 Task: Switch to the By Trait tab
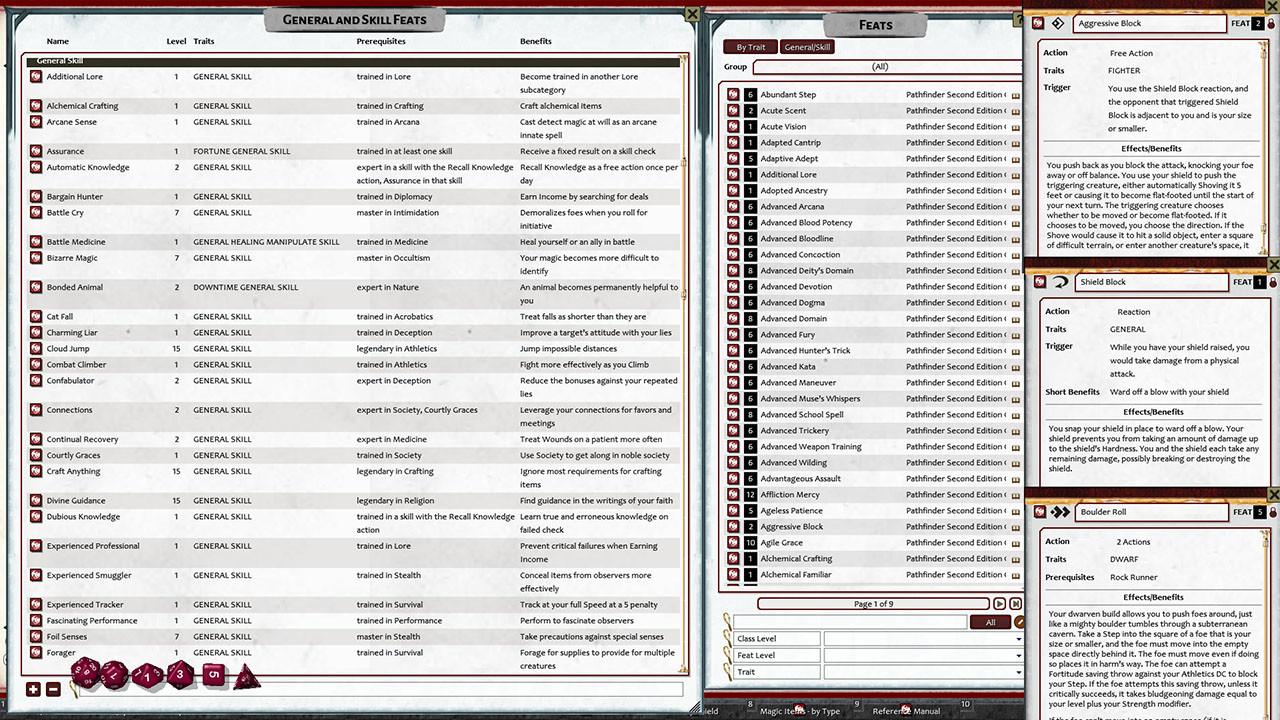pyautogui.click(x=750, y=46)
